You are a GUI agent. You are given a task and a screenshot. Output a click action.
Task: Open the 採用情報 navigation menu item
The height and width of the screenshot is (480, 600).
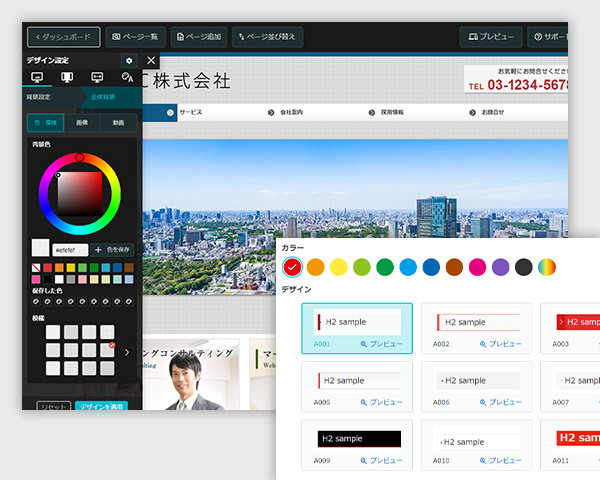coord(392,113)
